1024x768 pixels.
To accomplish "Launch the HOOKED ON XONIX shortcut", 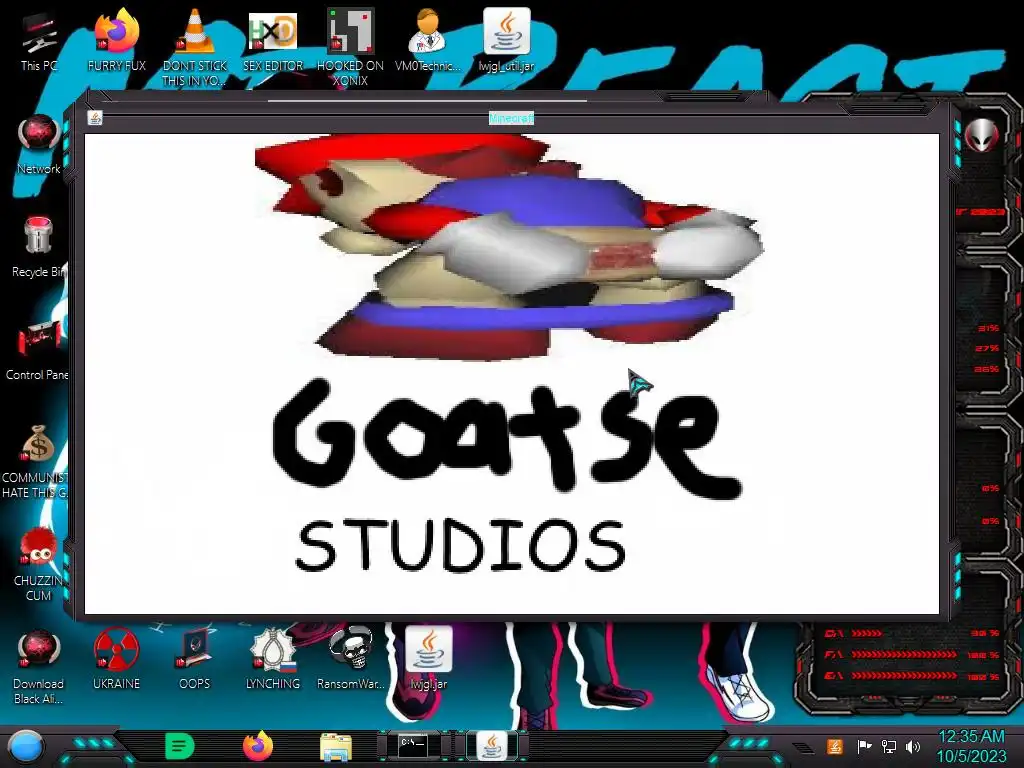I will click(350, 46).
